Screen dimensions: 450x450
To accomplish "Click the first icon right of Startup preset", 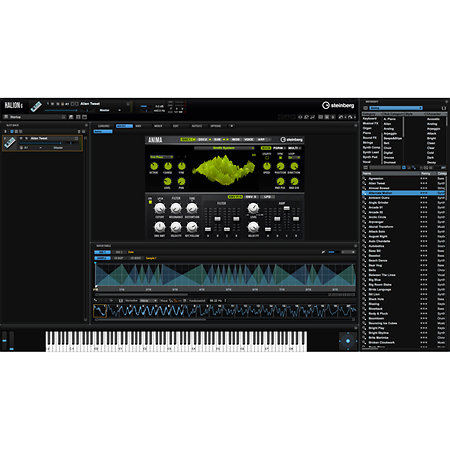I will tap(71, 117).
